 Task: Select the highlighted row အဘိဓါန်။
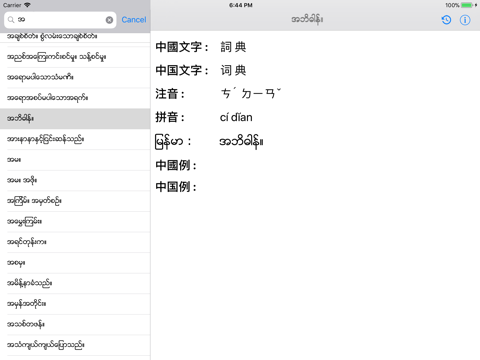click(x=75, y=119)
